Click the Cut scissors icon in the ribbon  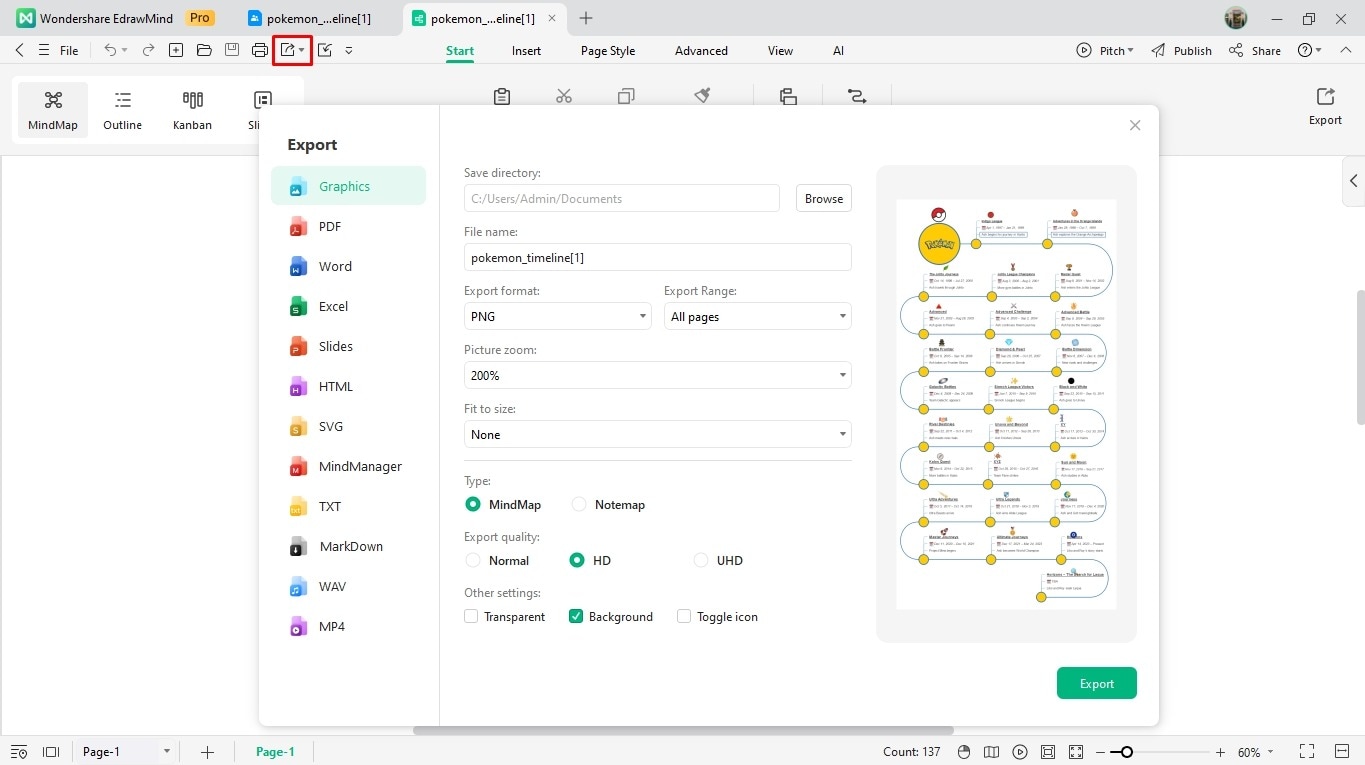click(x=564, y=96)
